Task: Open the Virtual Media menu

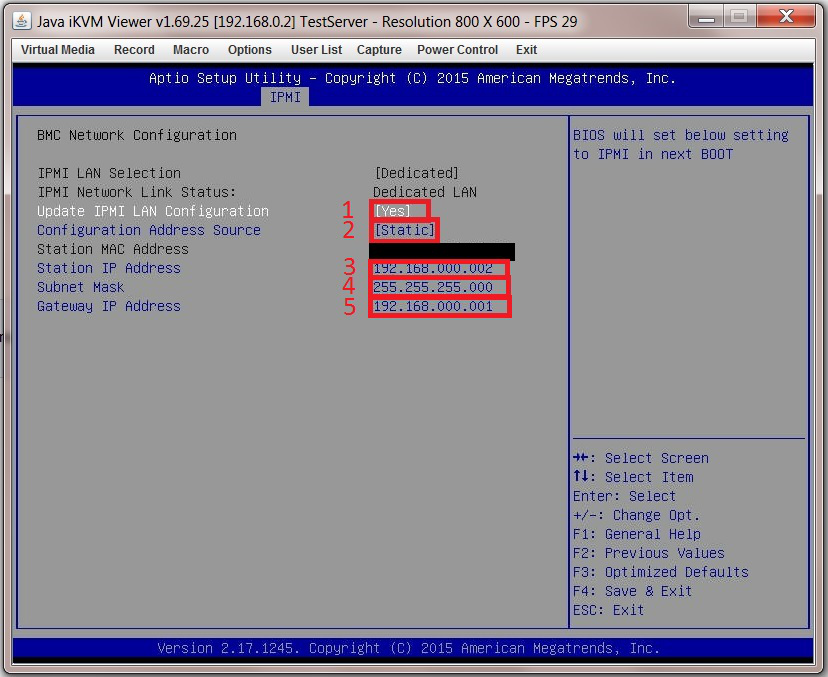Action: coord(57,49)
